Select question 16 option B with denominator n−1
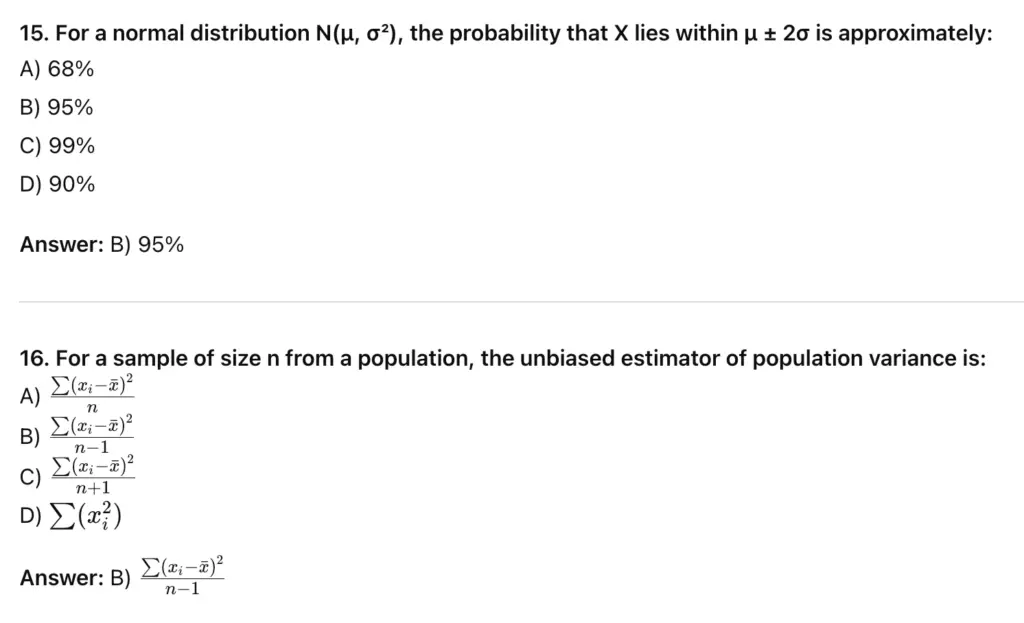 [x=90, y=435]
